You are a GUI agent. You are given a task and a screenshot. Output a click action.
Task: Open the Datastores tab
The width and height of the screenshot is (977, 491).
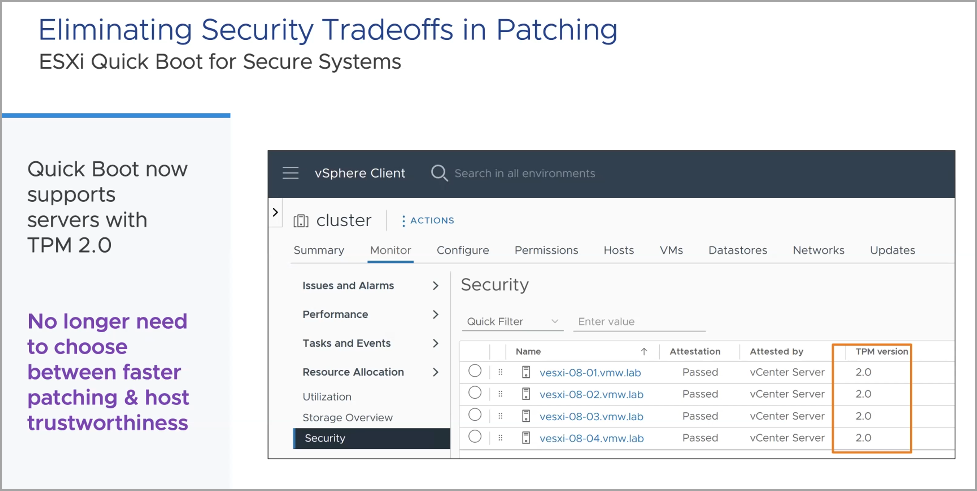[x=738, y=250]
